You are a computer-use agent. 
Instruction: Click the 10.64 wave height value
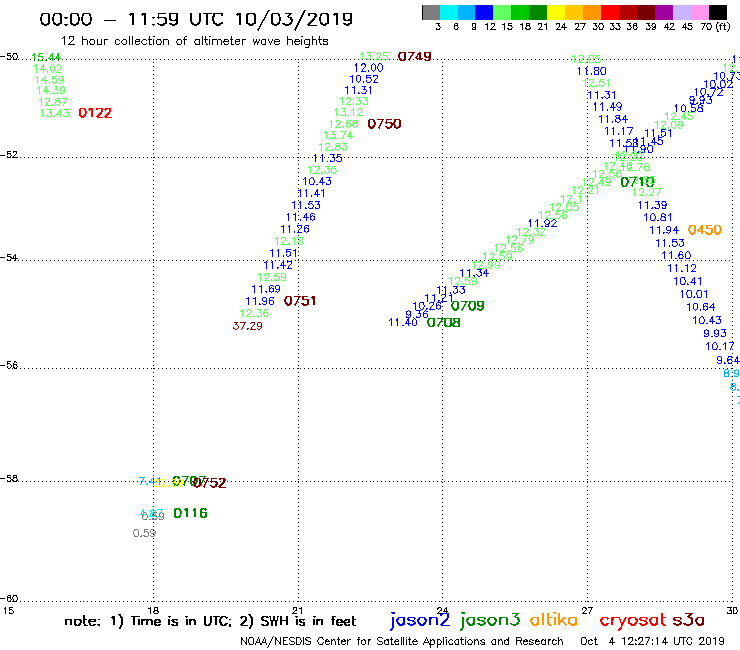[x=701, y=307]
